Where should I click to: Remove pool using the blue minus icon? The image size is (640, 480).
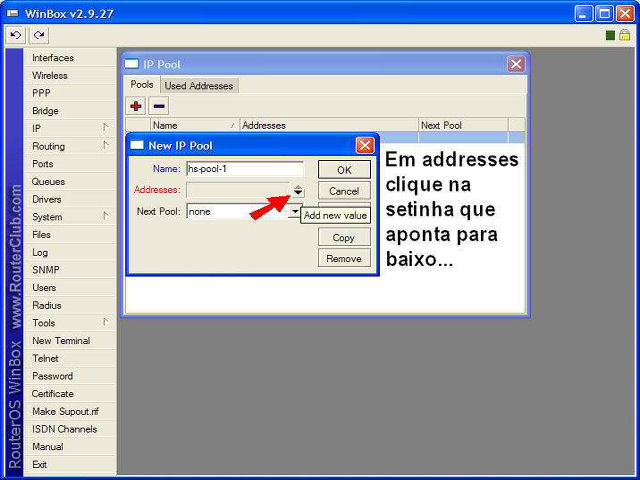pos(159,106)
